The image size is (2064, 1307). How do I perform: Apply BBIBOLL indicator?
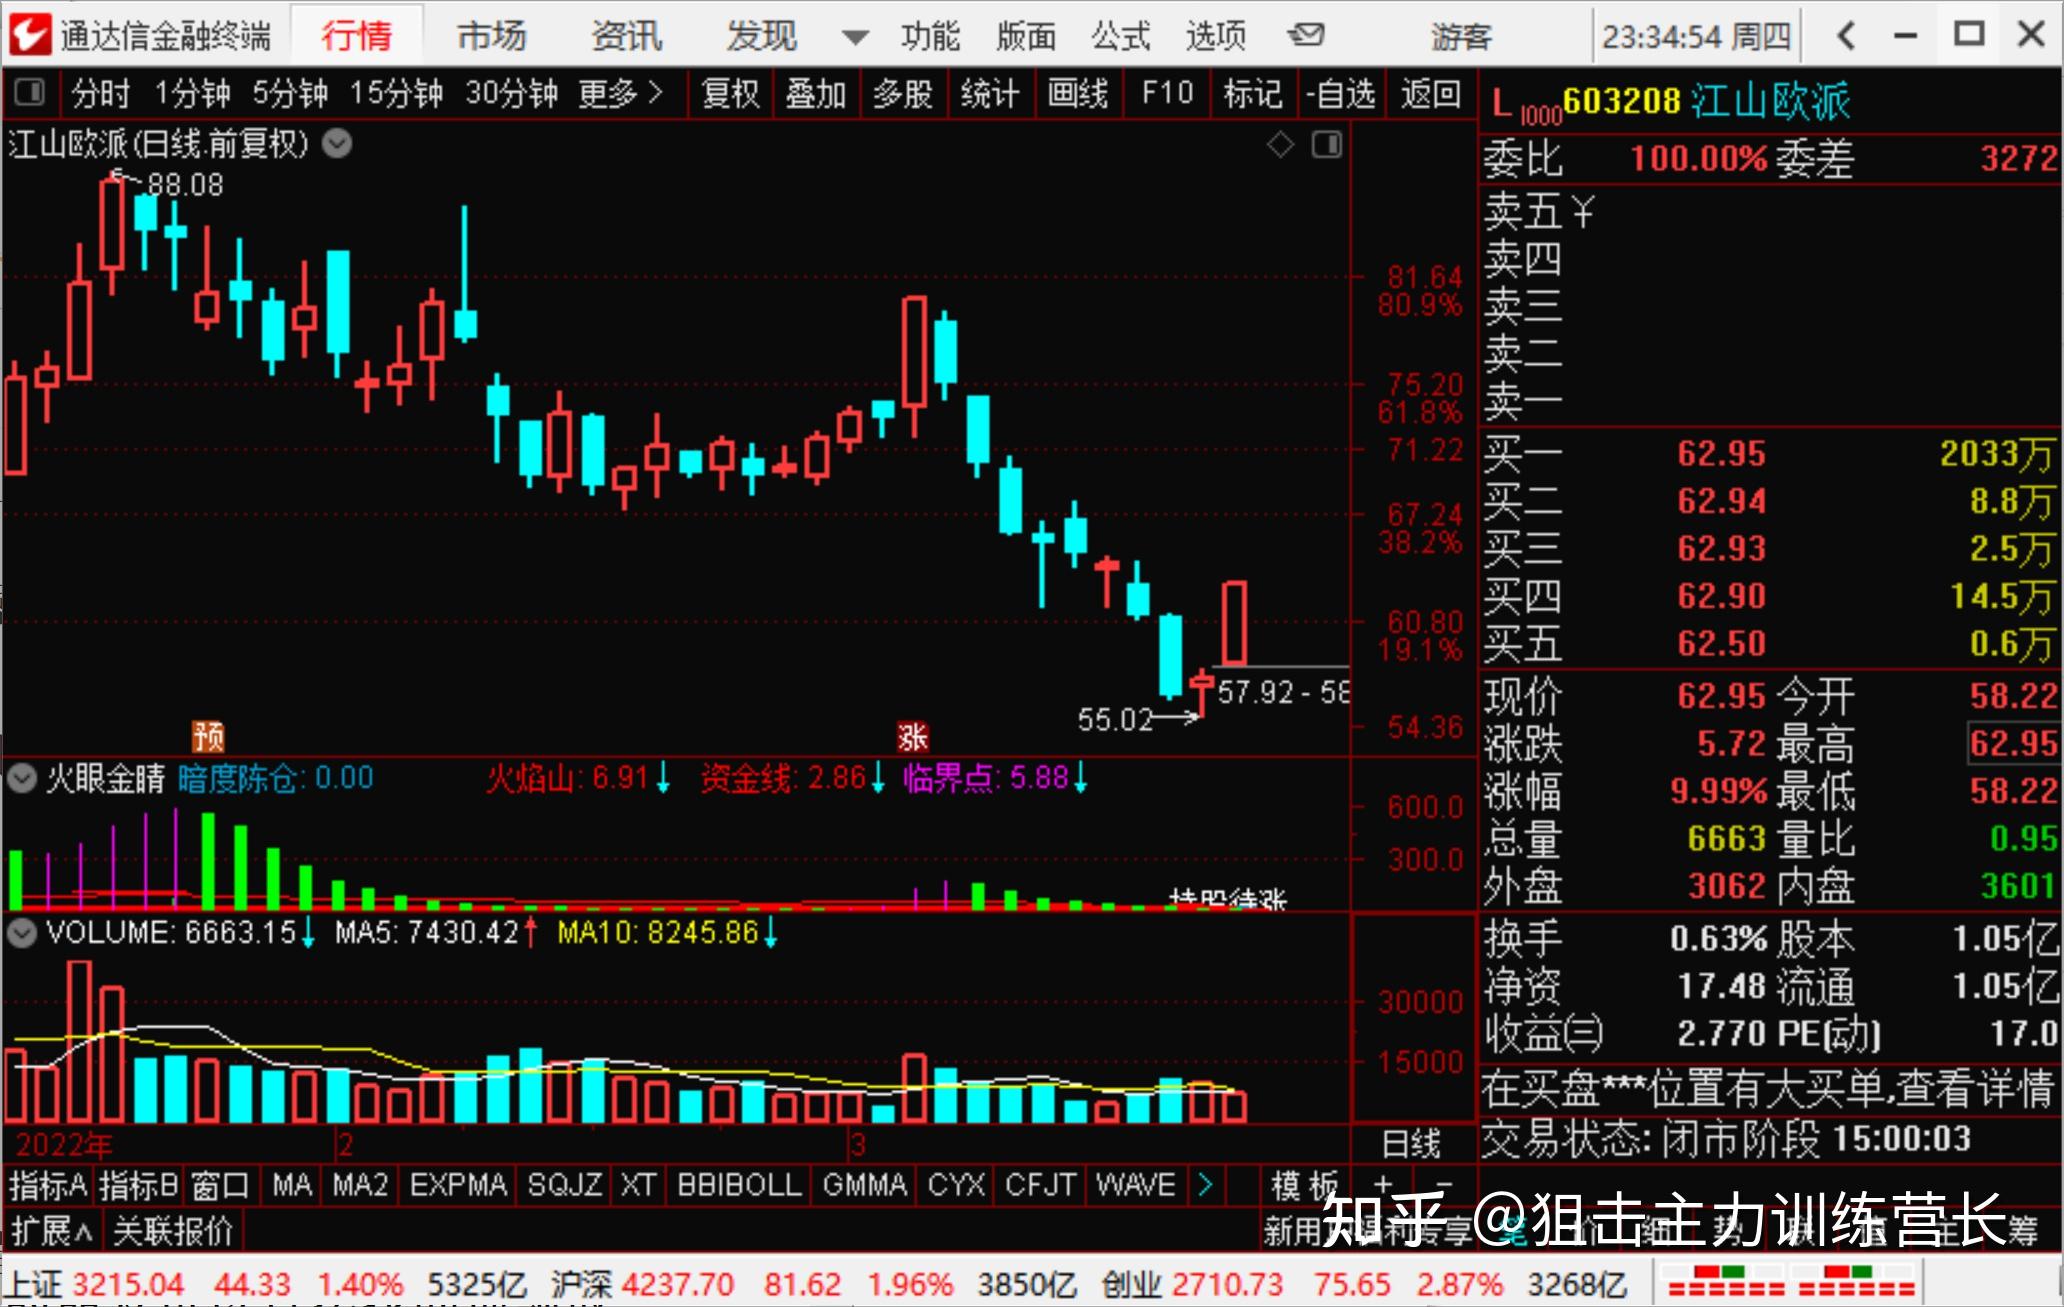click(x=739, y=1185)
